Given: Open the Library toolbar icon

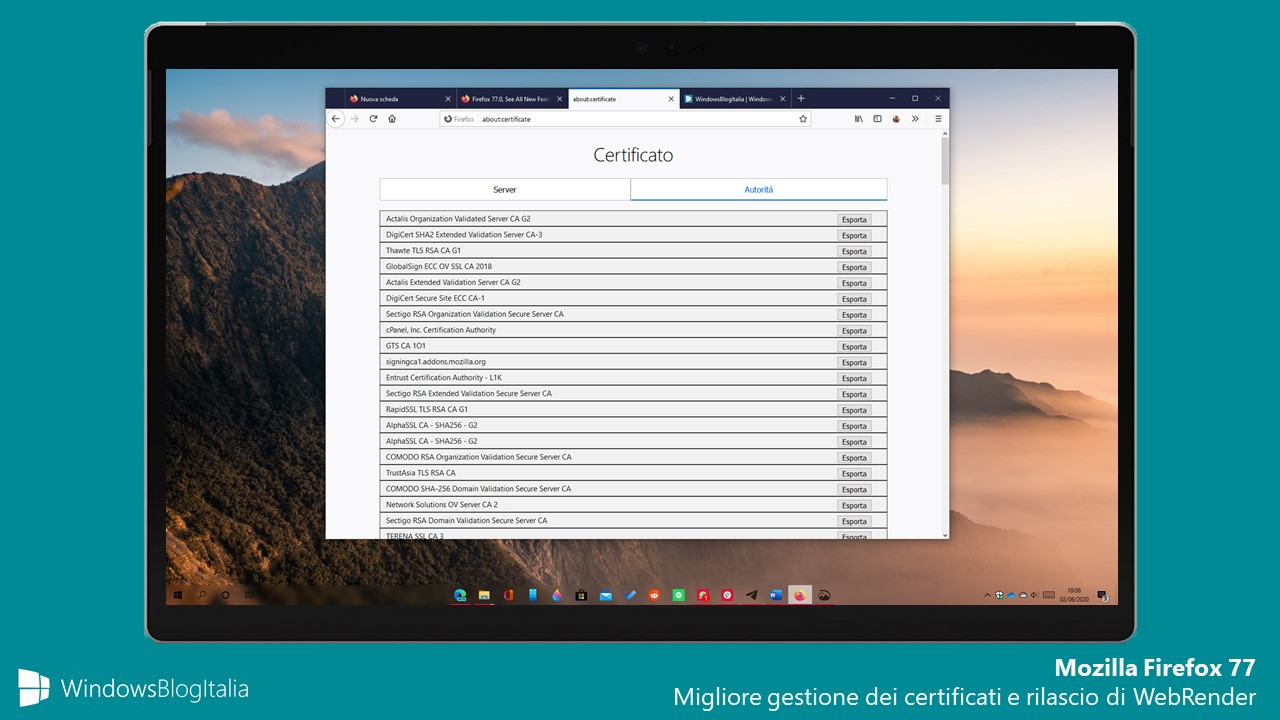Looking at the screenshot, I should [858, 118].
